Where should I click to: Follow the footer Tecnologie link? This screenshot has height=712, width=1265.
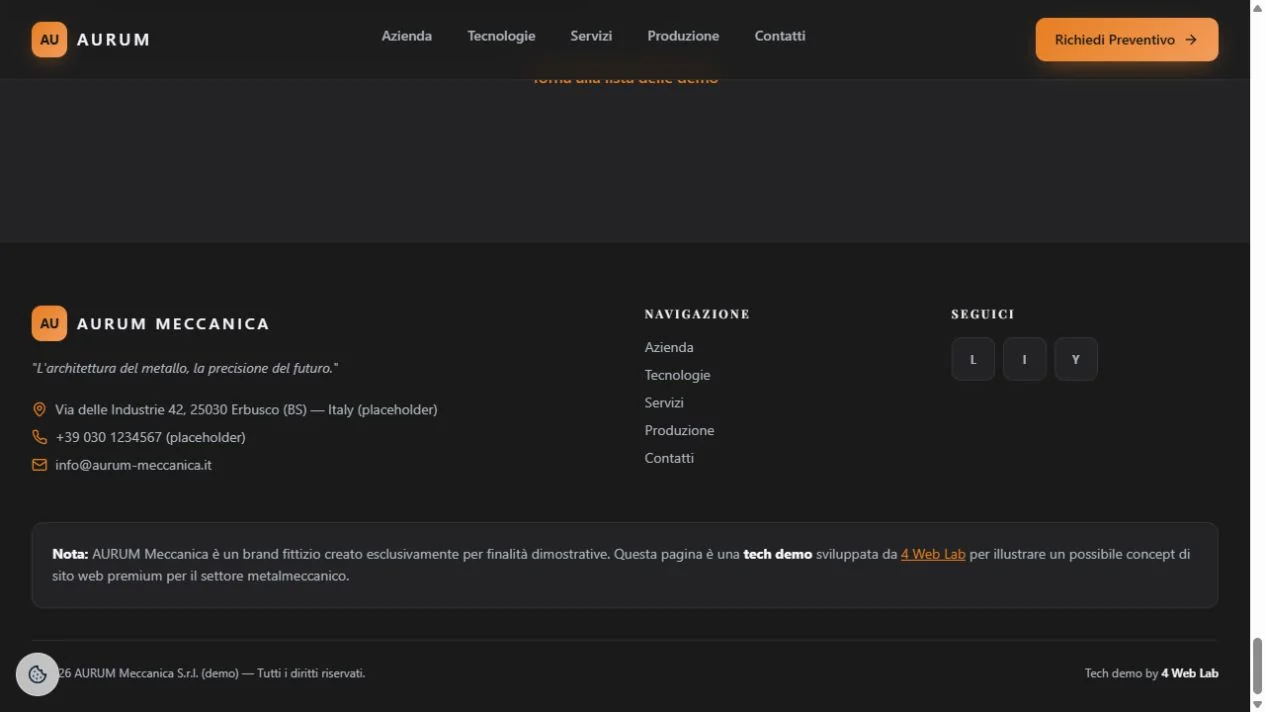click(678, 375)
